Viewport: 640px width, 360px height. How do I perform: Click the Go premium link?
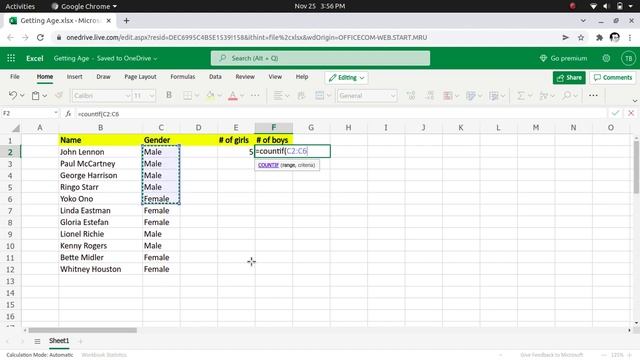point(563,58)
